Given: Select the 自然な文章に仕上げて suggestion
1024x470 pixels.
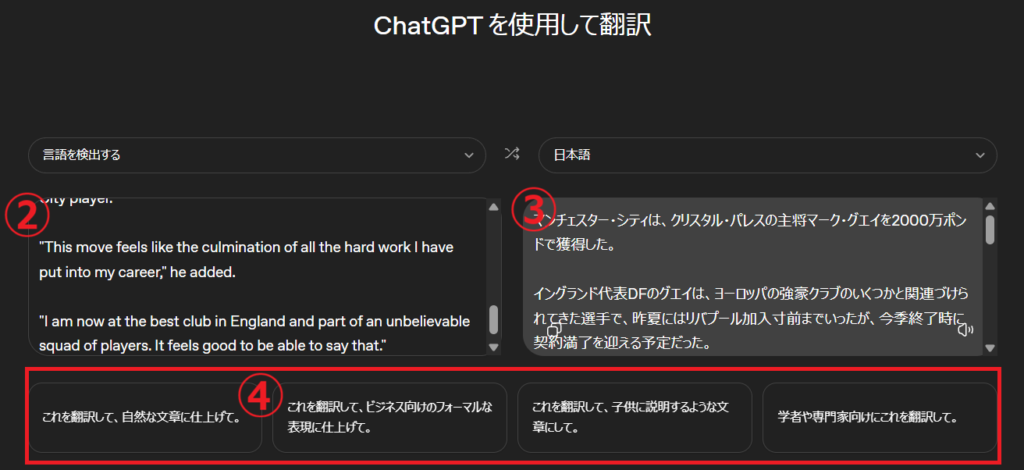Looking at the screenshot, I should tap(145, 417).
